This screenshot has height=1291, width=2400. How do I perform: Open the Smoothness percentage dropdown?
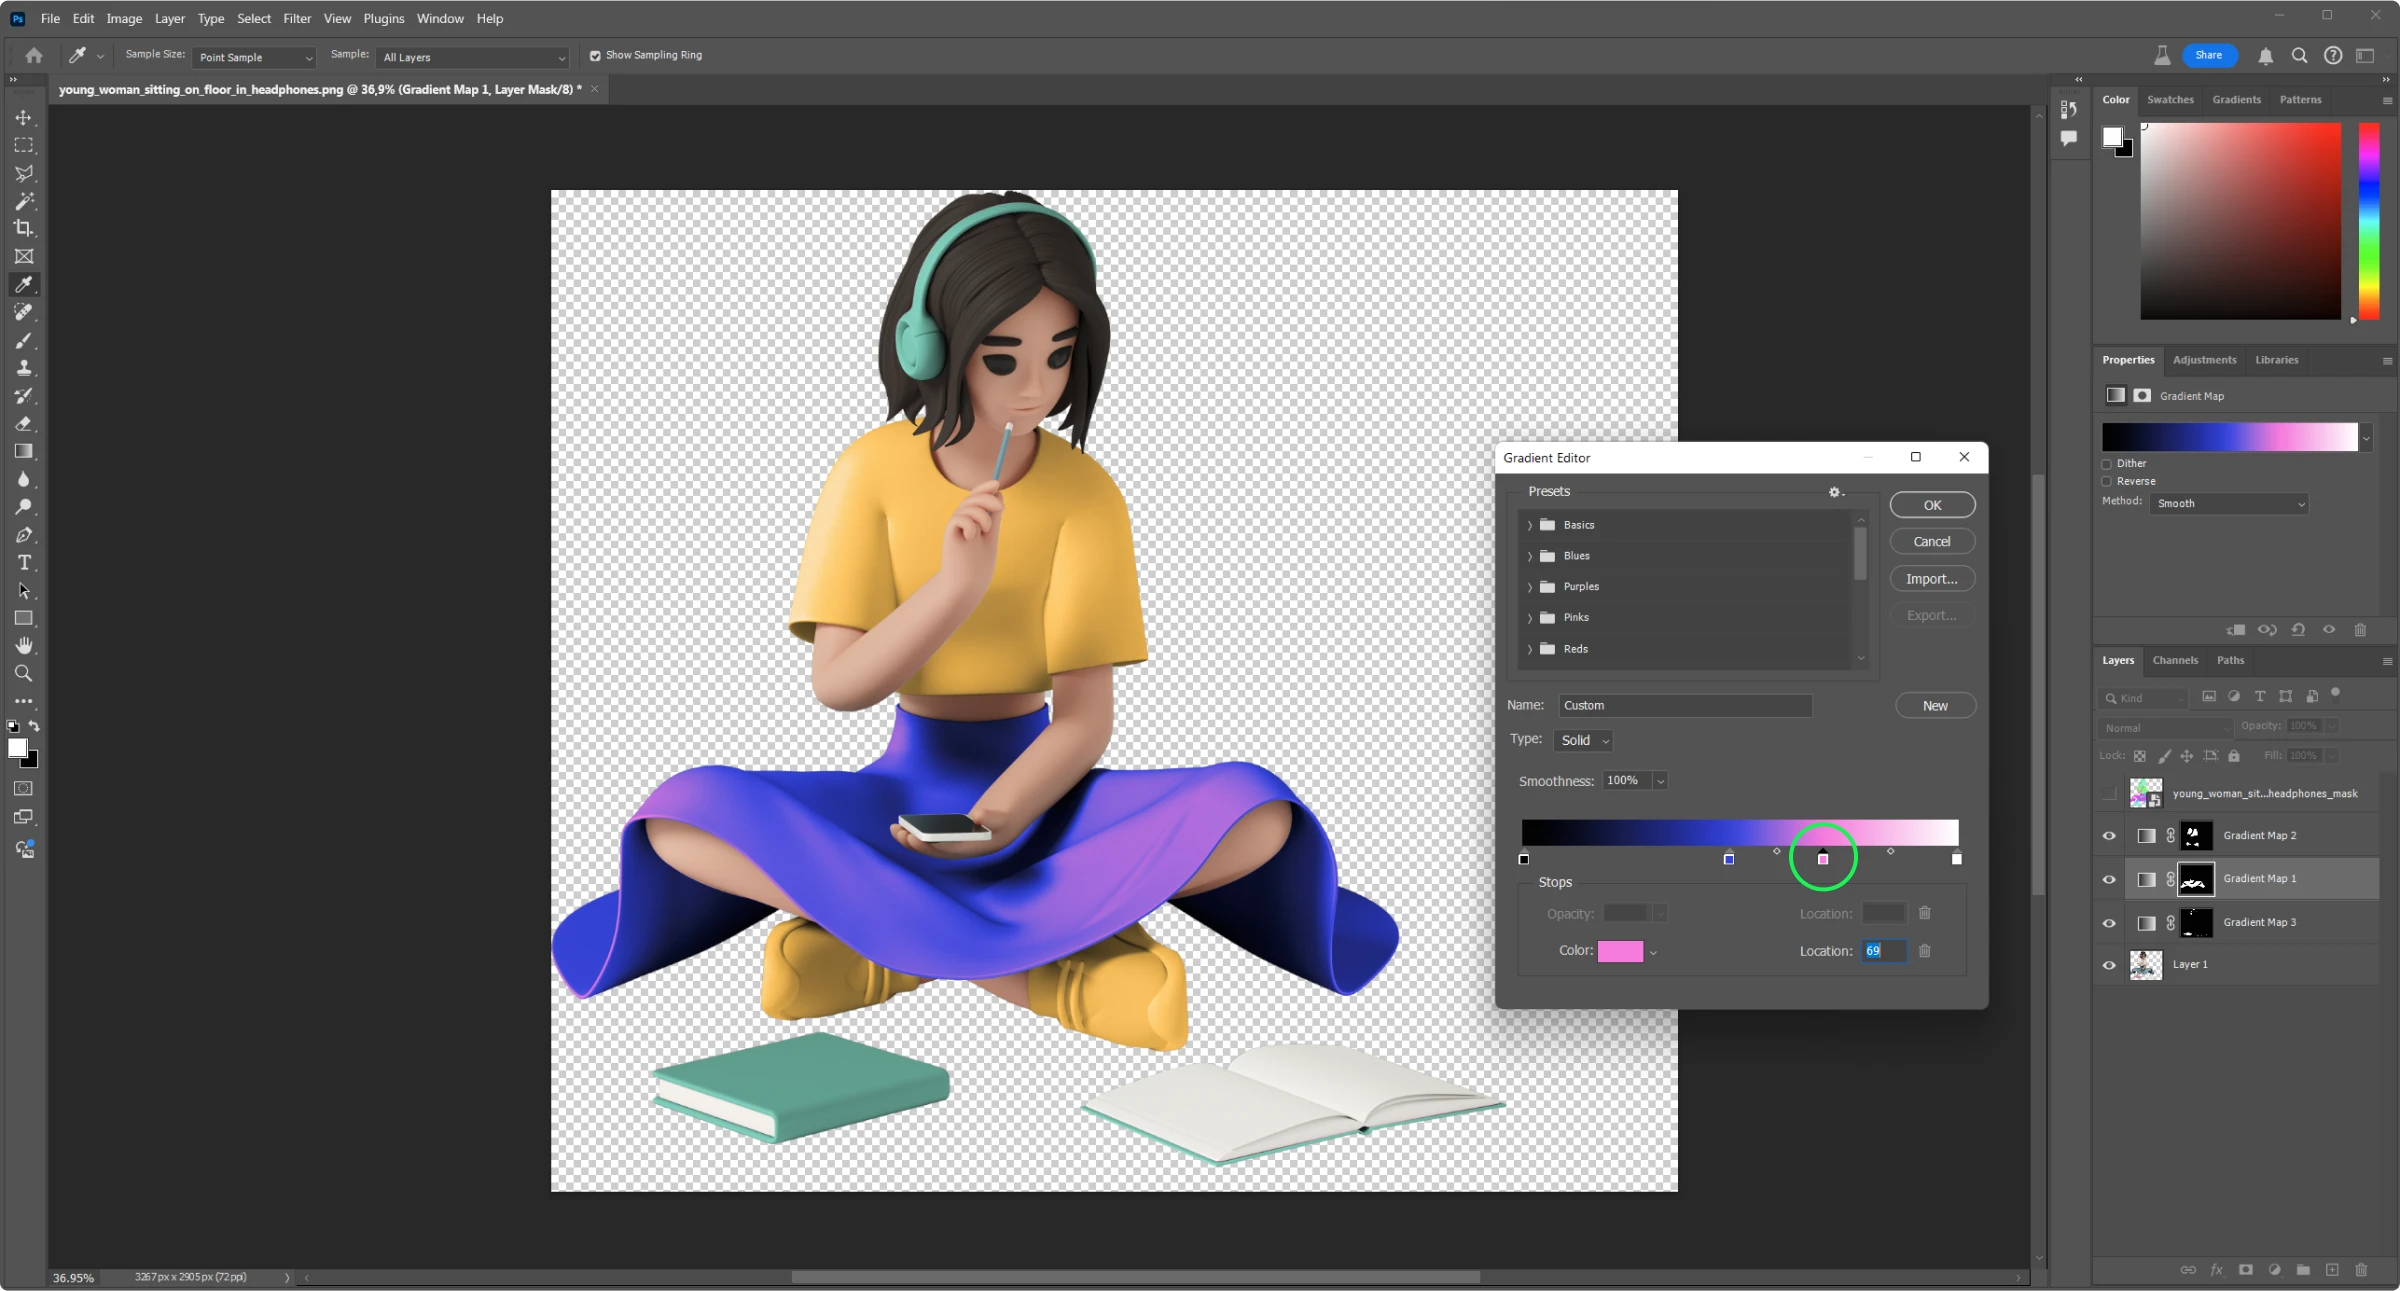pos(1660,782)
